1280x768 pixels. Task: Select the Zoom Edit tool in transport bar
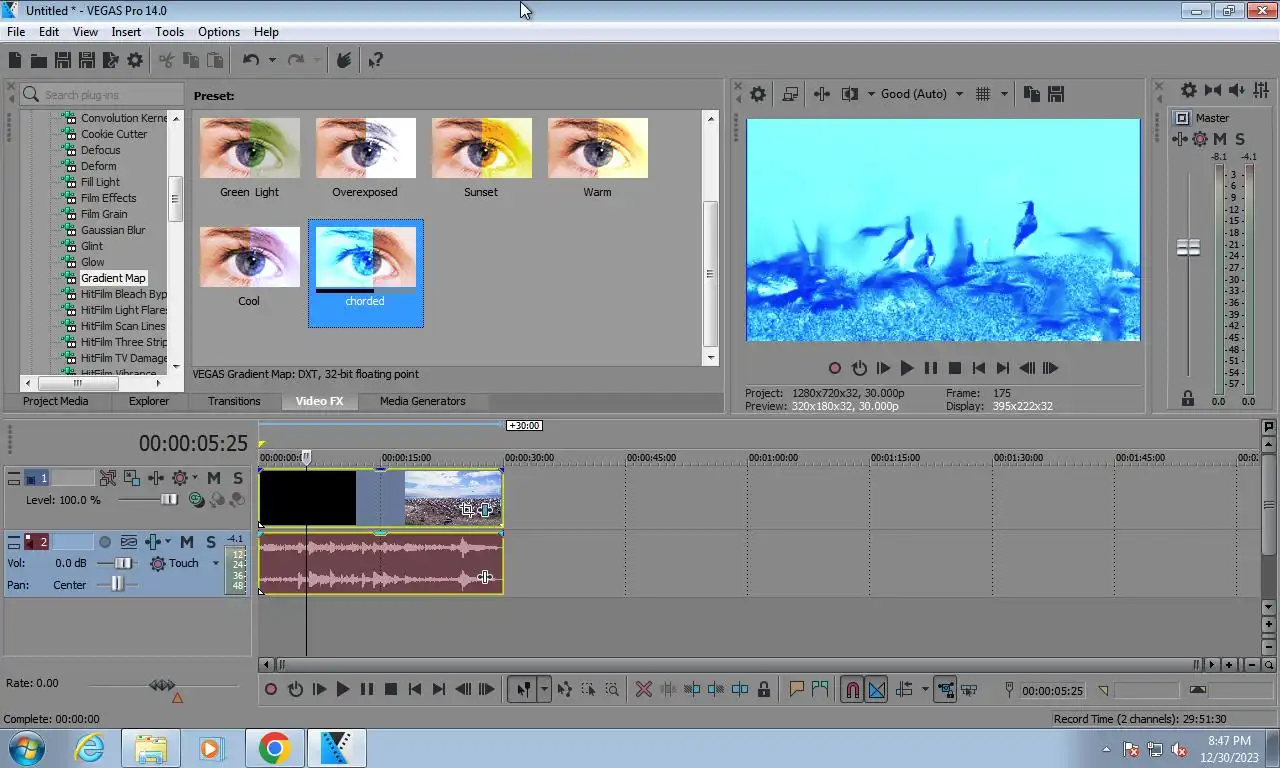click(612, 689)
